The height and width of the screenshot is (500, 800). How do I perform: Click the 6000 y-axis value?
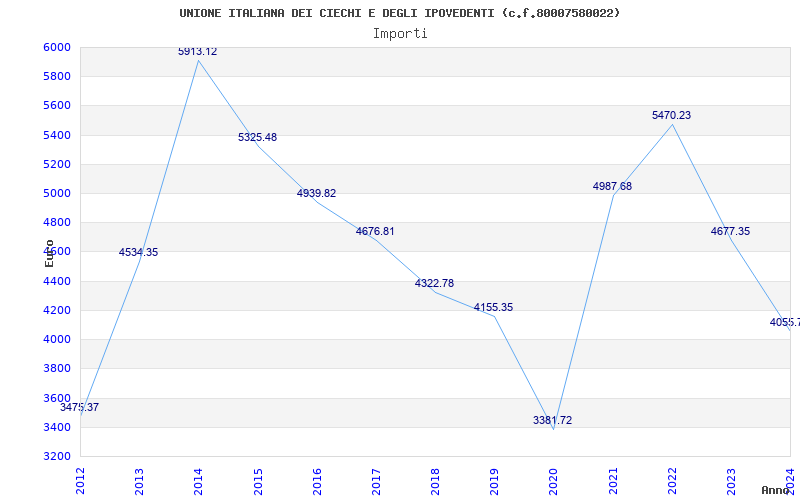(x=57, y=47)
